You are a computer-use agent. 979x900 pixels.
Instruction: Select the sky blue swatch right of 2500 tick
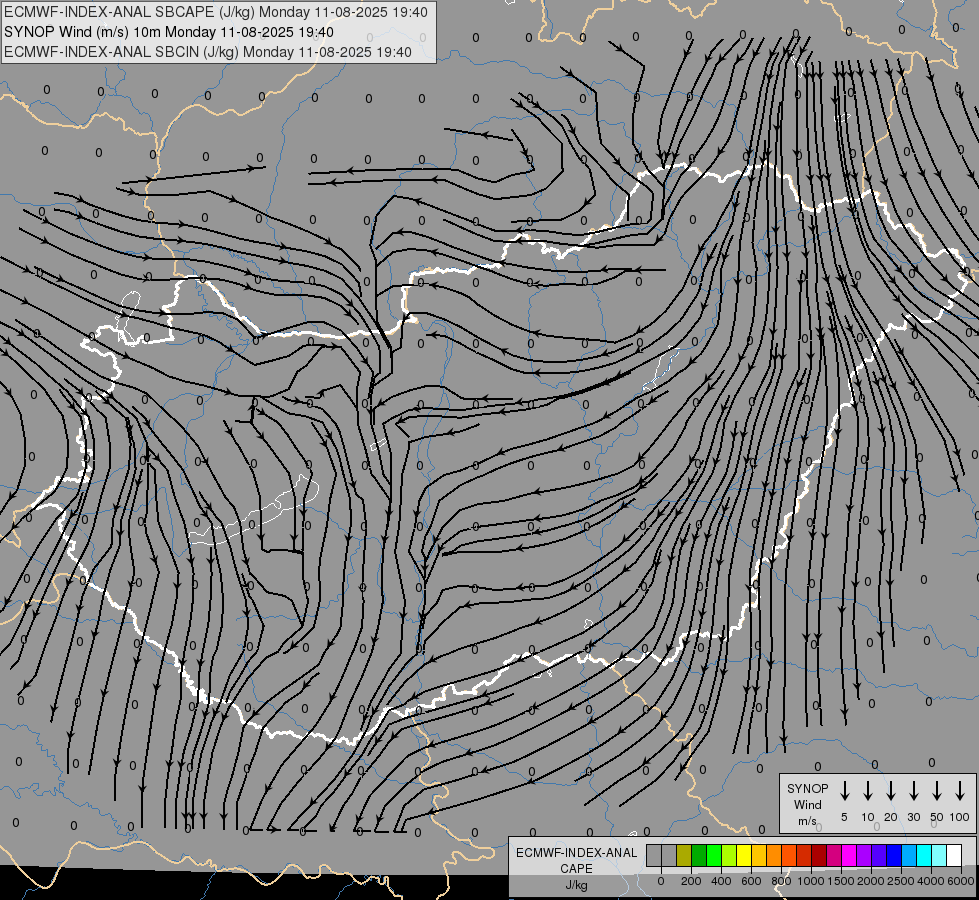pyautogui.click(x=908, y=855)
